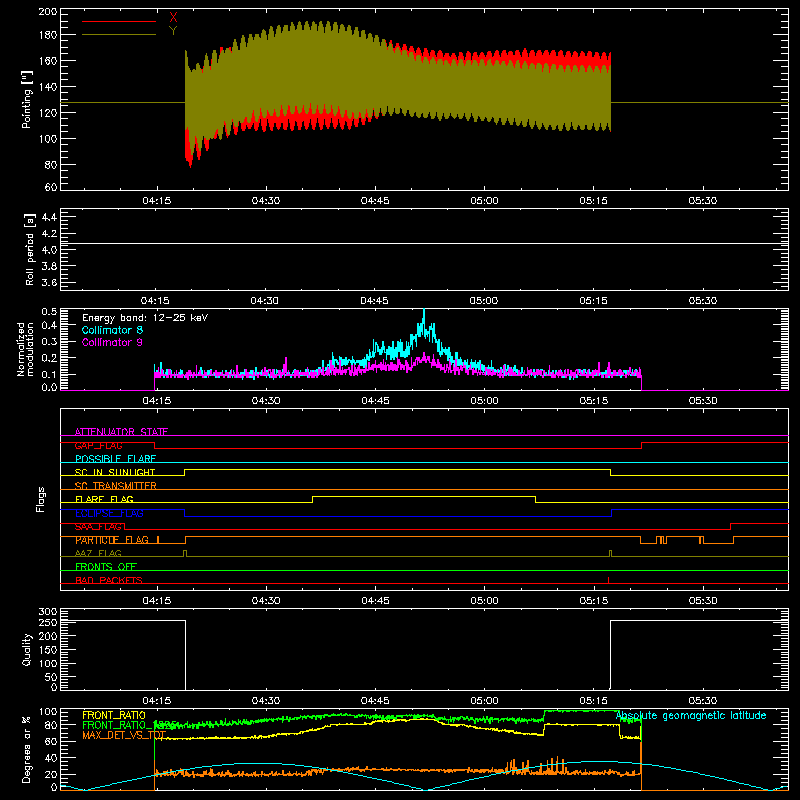Select the BAD_PACKETS flag label
The height and width of the screenshot is (800, 800).
[x=109, y=580]
